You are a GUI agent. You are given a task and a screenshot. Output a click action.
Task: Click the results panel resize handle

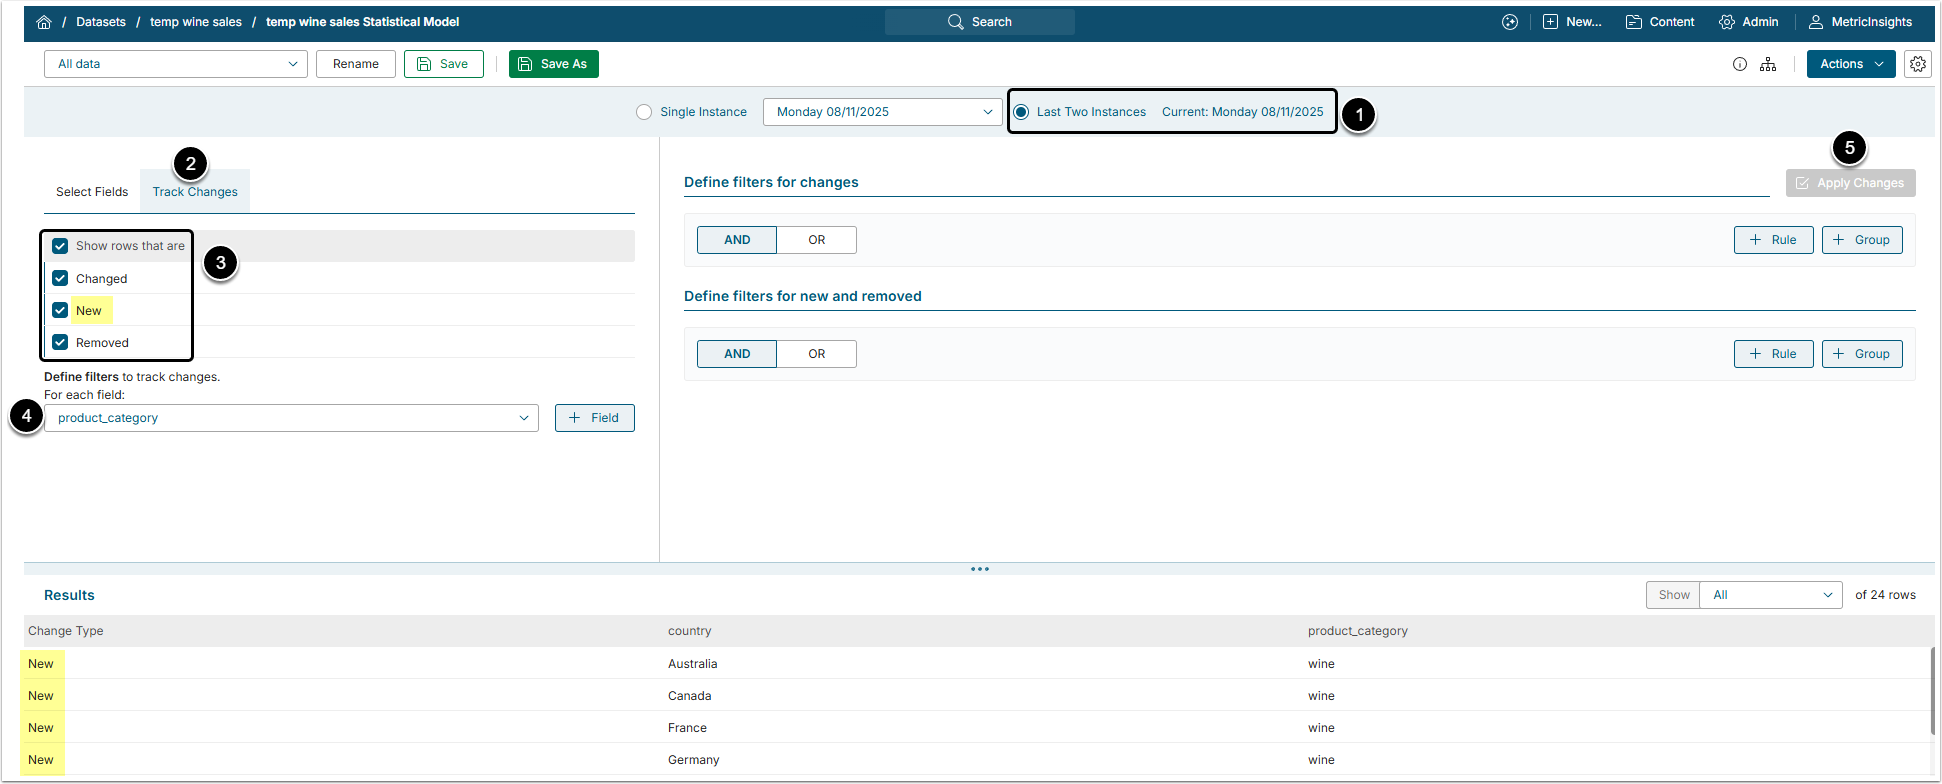click(979, 569)
